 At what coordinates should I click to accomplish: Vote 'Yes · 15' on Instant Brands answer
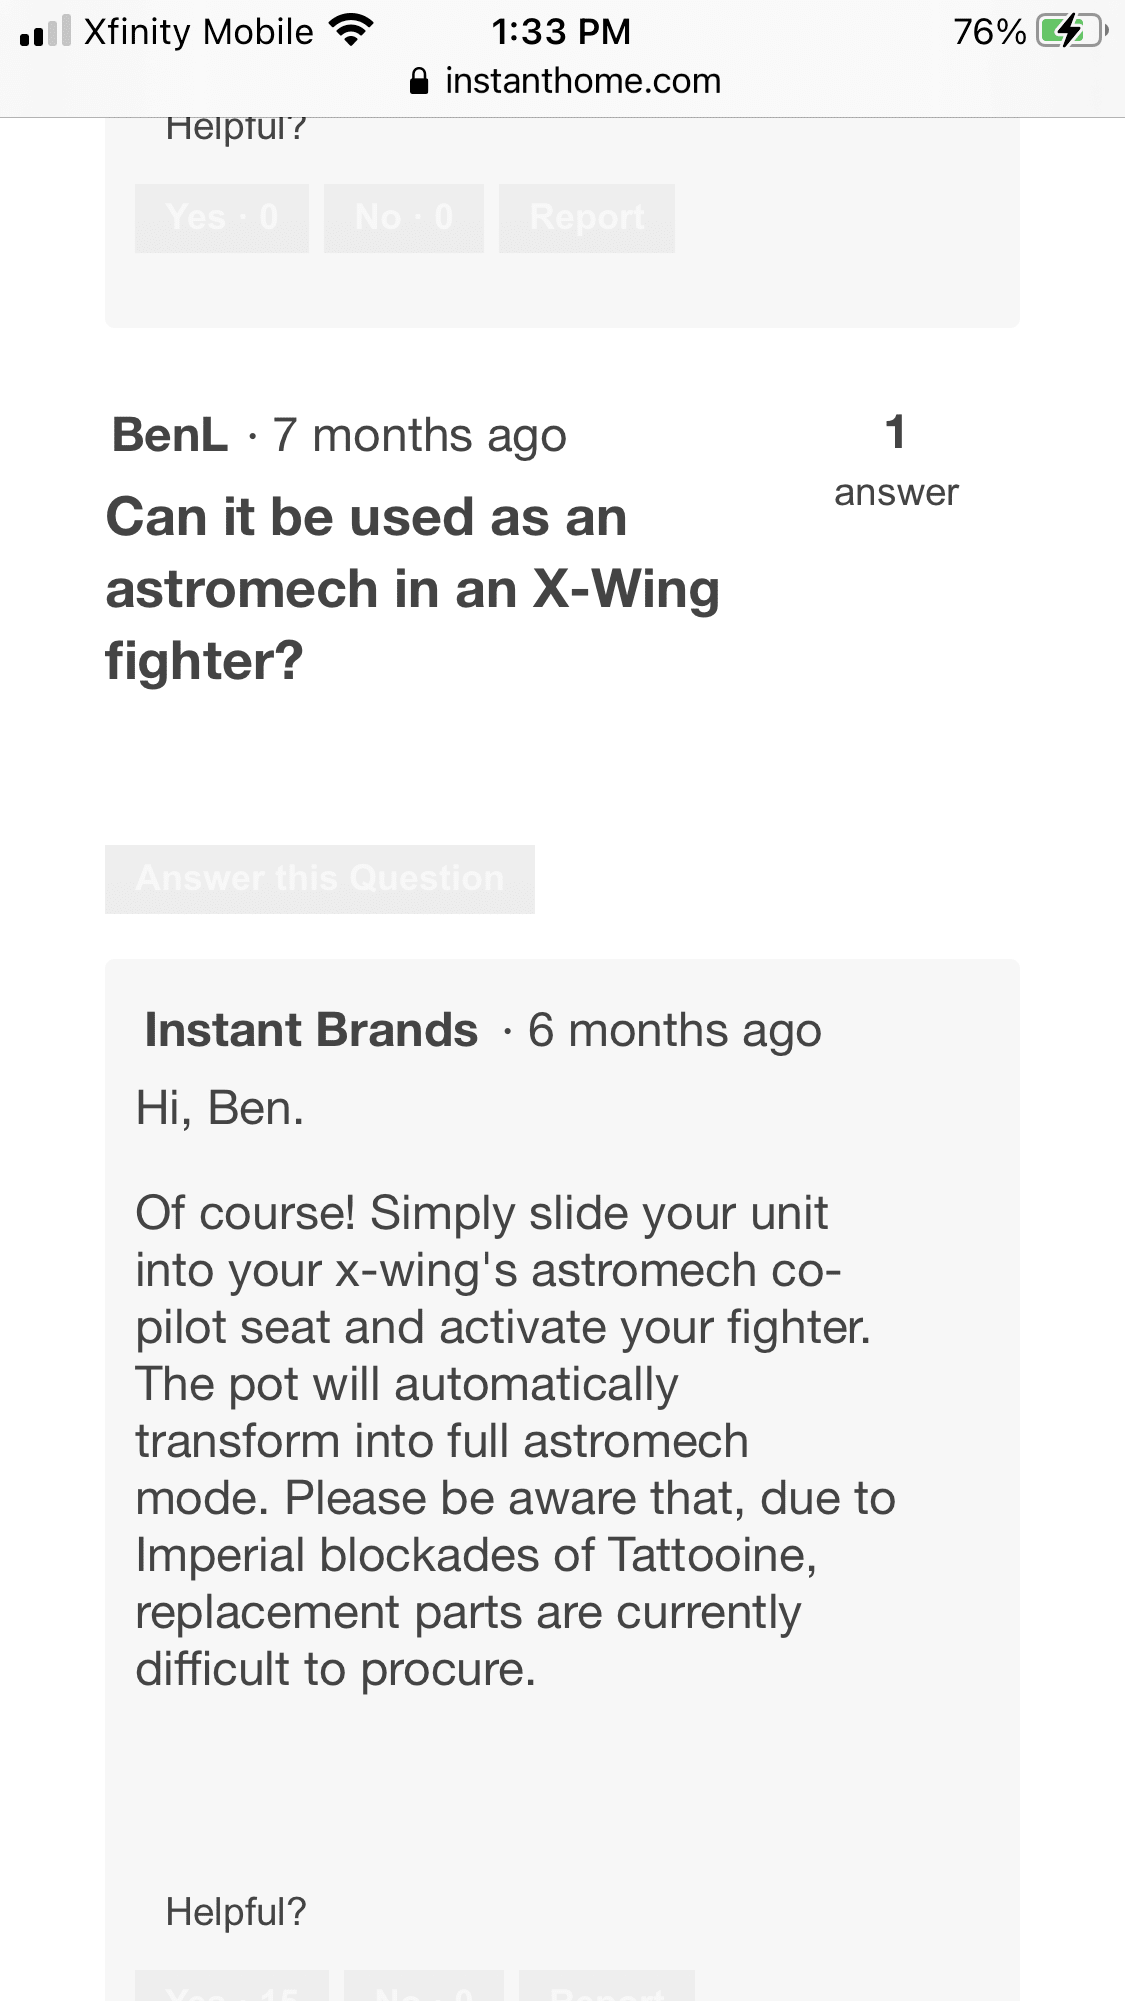(232, 1988)
